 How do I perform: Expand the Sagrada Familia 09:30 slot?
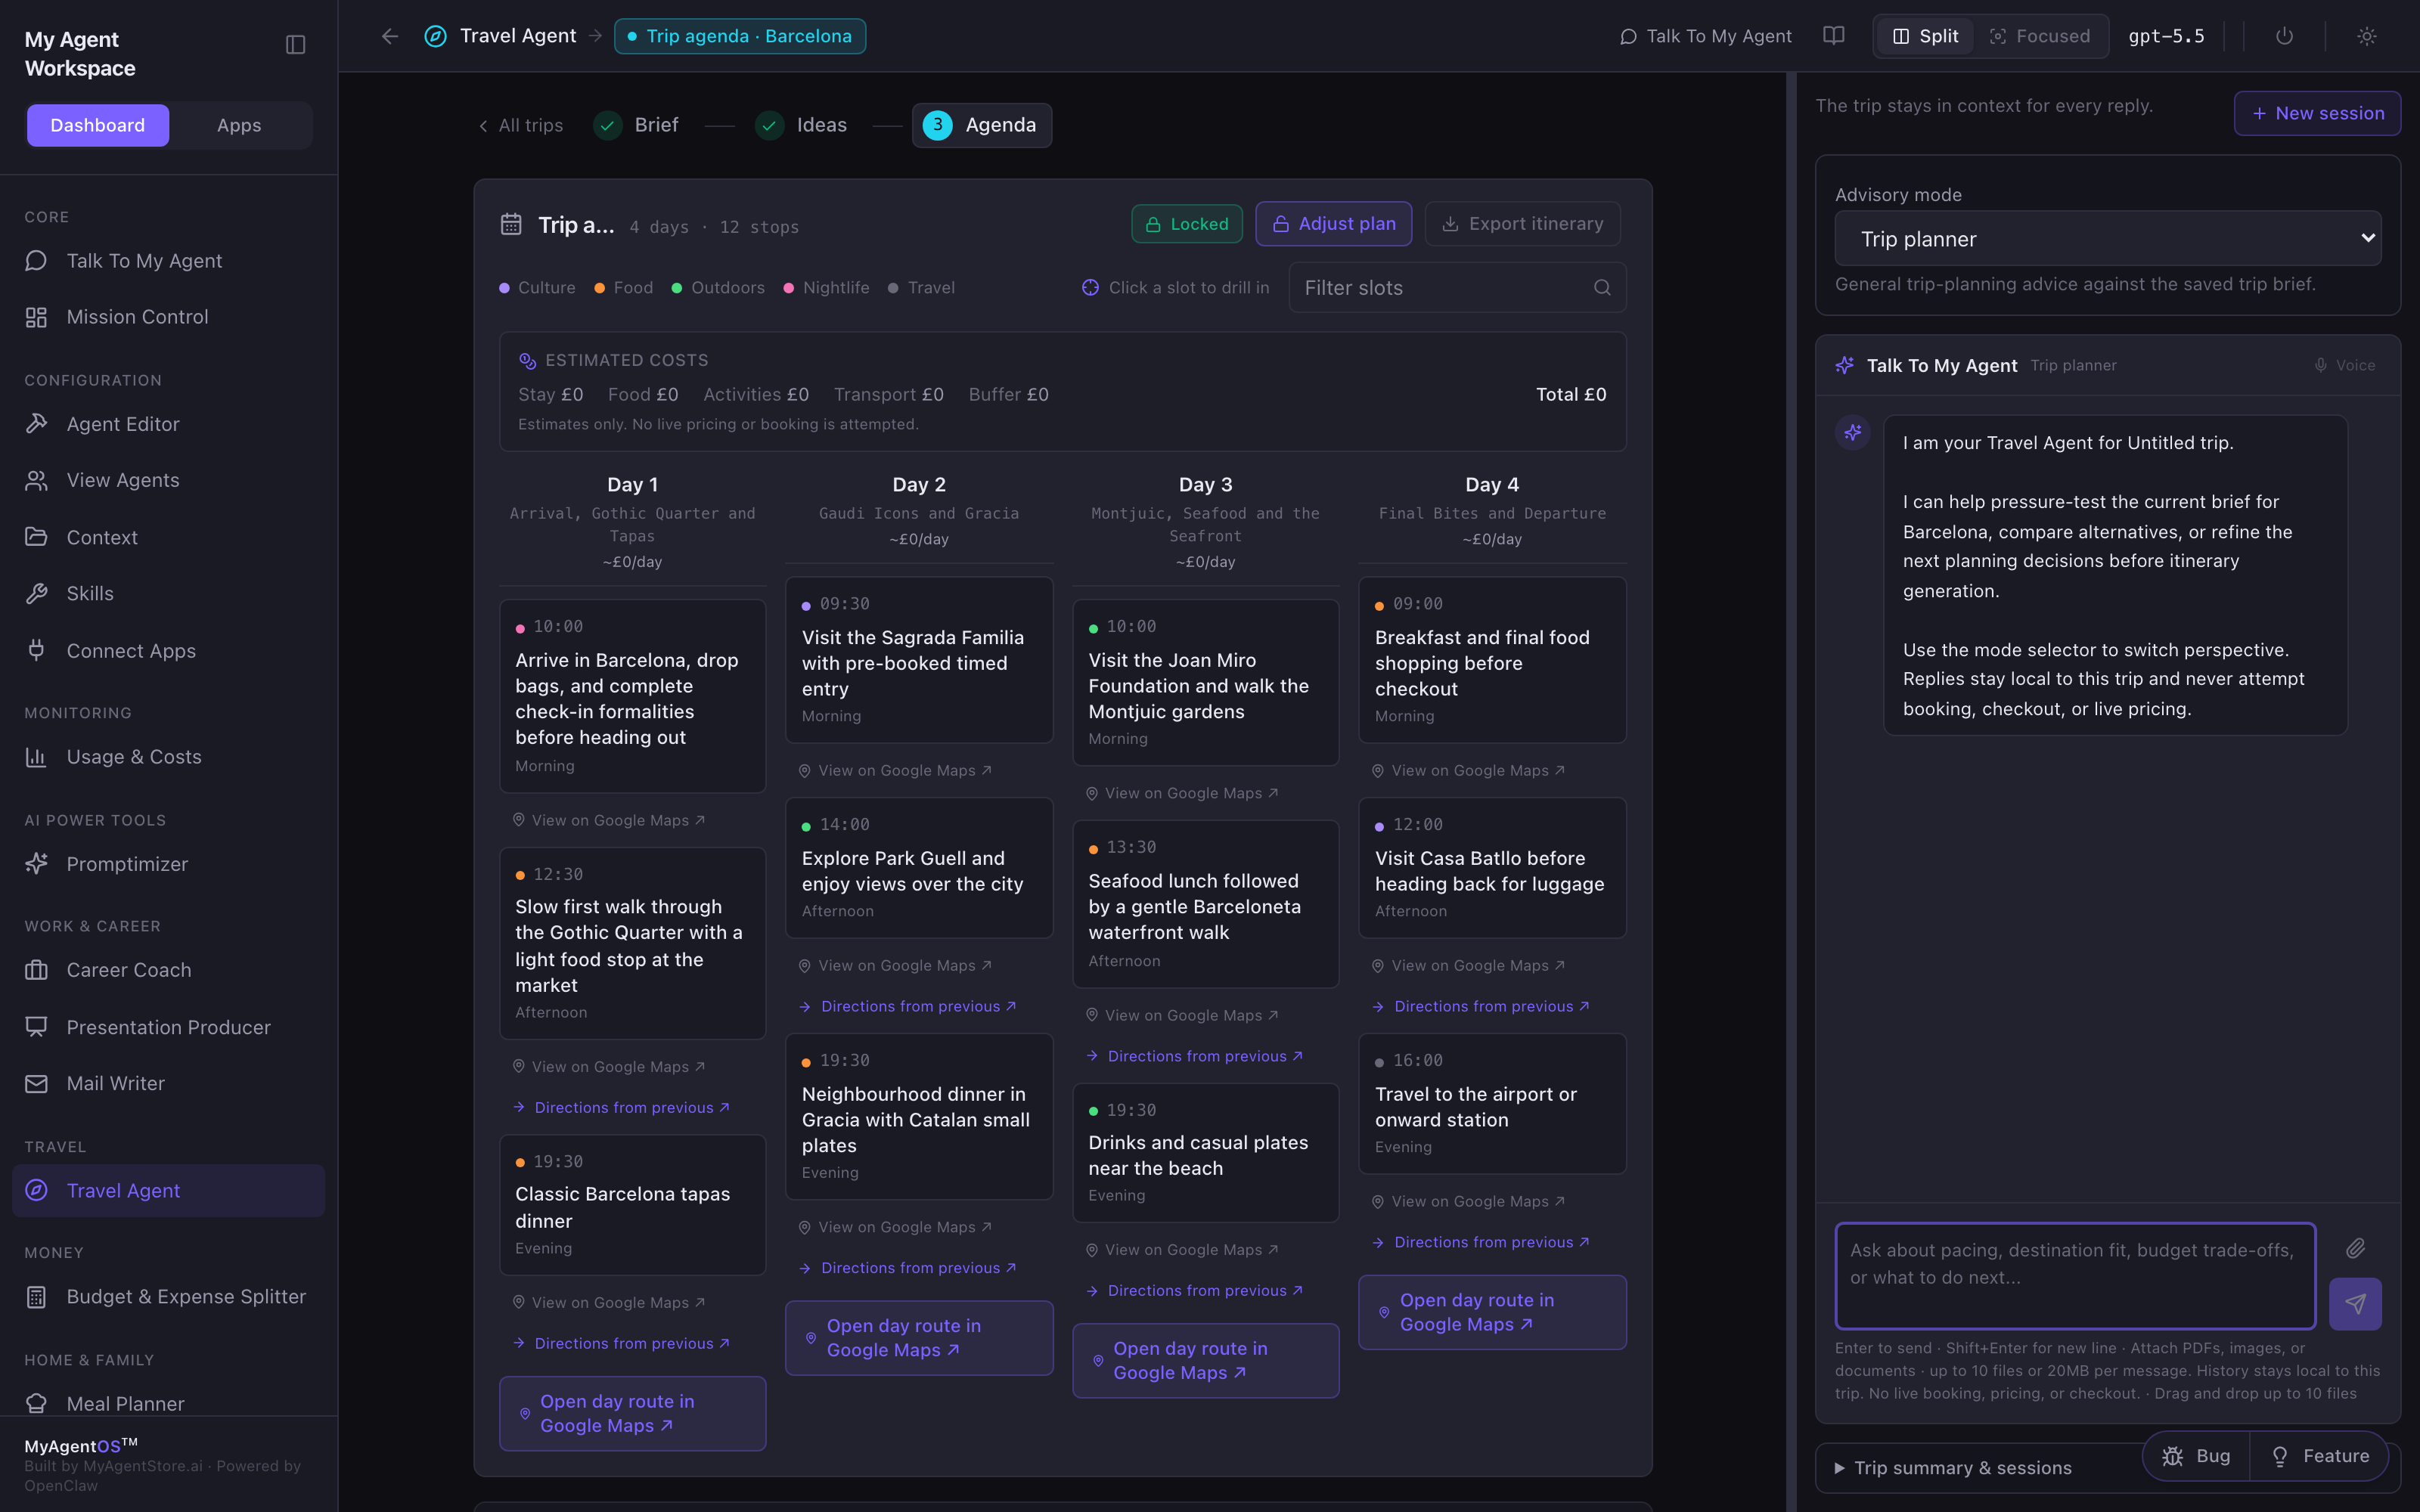(919, 660)
